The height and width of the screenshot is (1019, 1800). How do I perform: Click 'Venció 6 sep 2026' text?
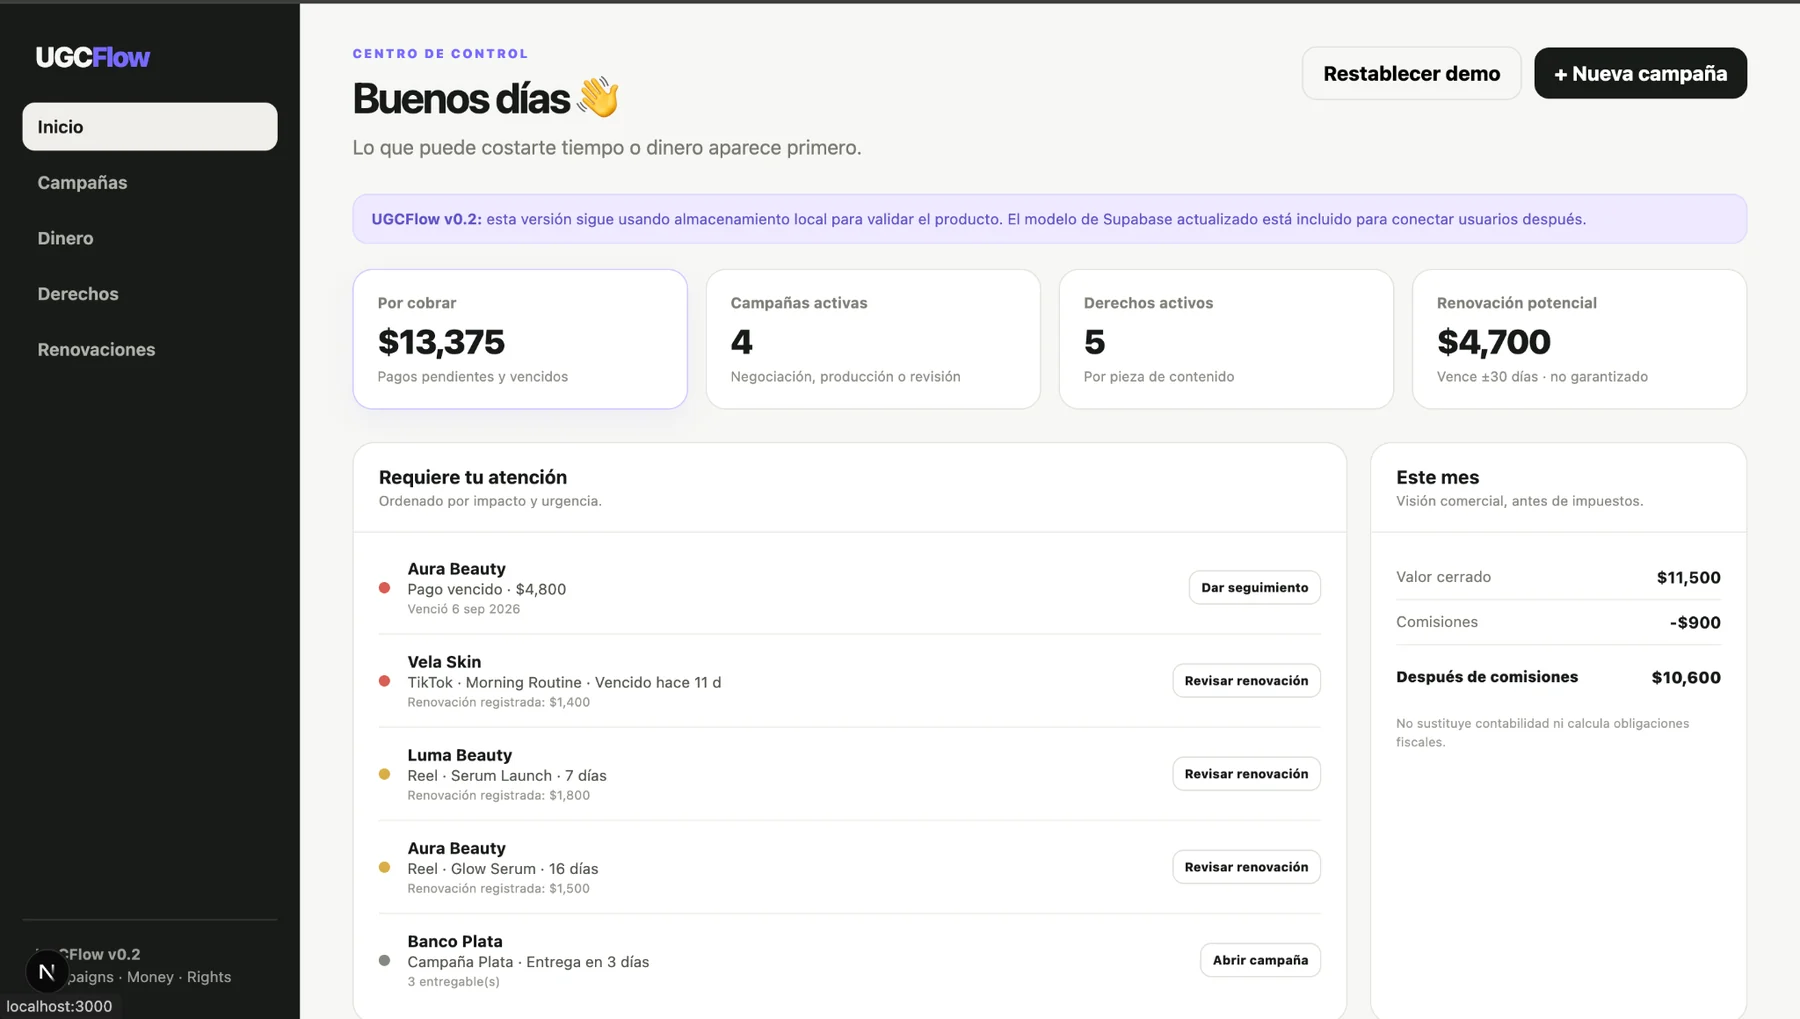coord(463,609)
